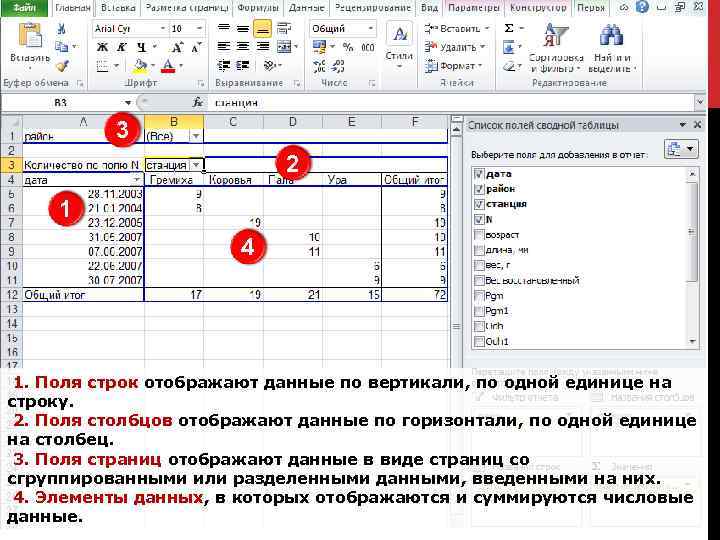Check the 'возраст' field checkbox
720x540 pixels.
click(x=479, y=235)
